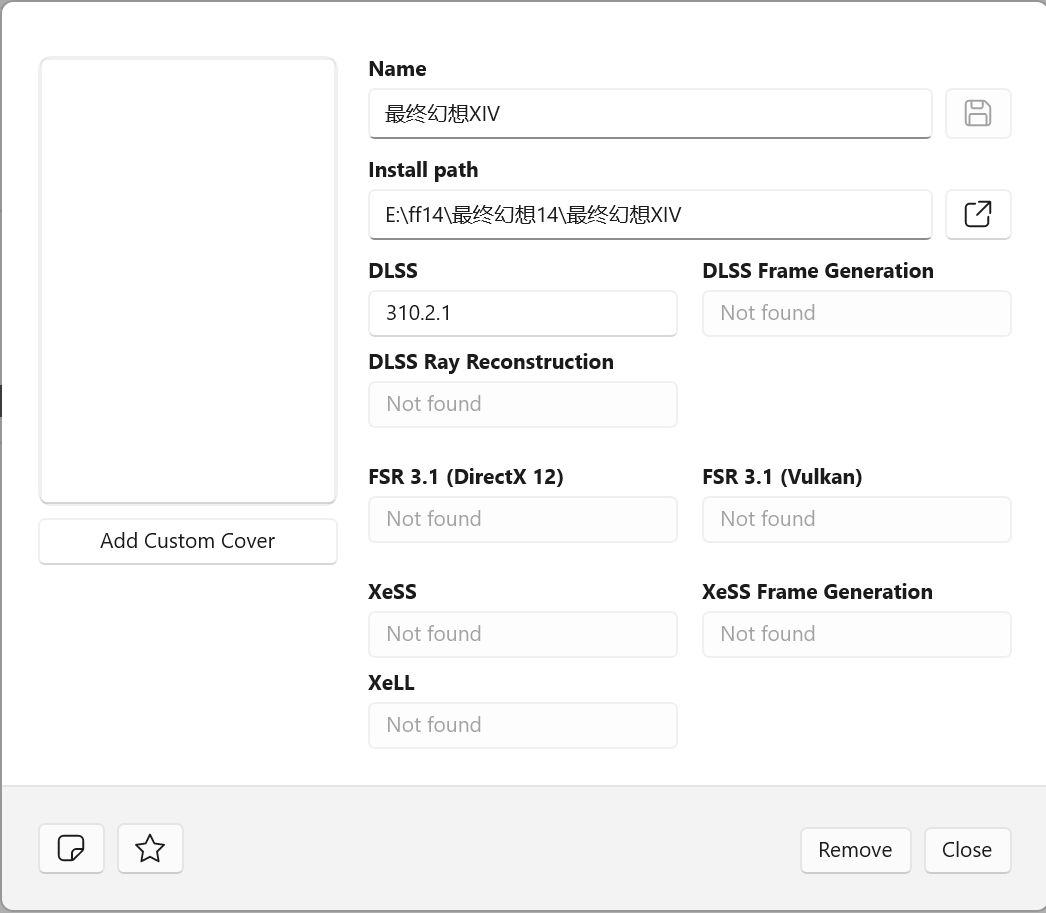This screenshot has height=913, width=1046.
Task: Open the XeSS Frame Generation selector
Action: pyautogui.click(x=856, y=634)
